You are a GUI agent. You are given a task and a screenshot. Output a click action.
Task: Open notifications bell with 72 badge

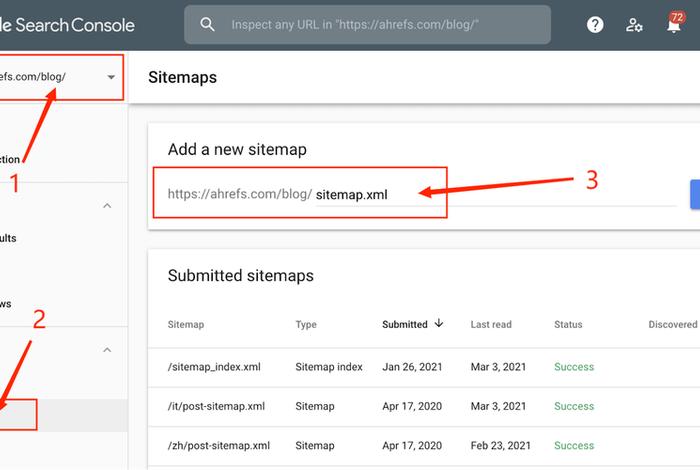pyautogui.click(x=675, y=23)
